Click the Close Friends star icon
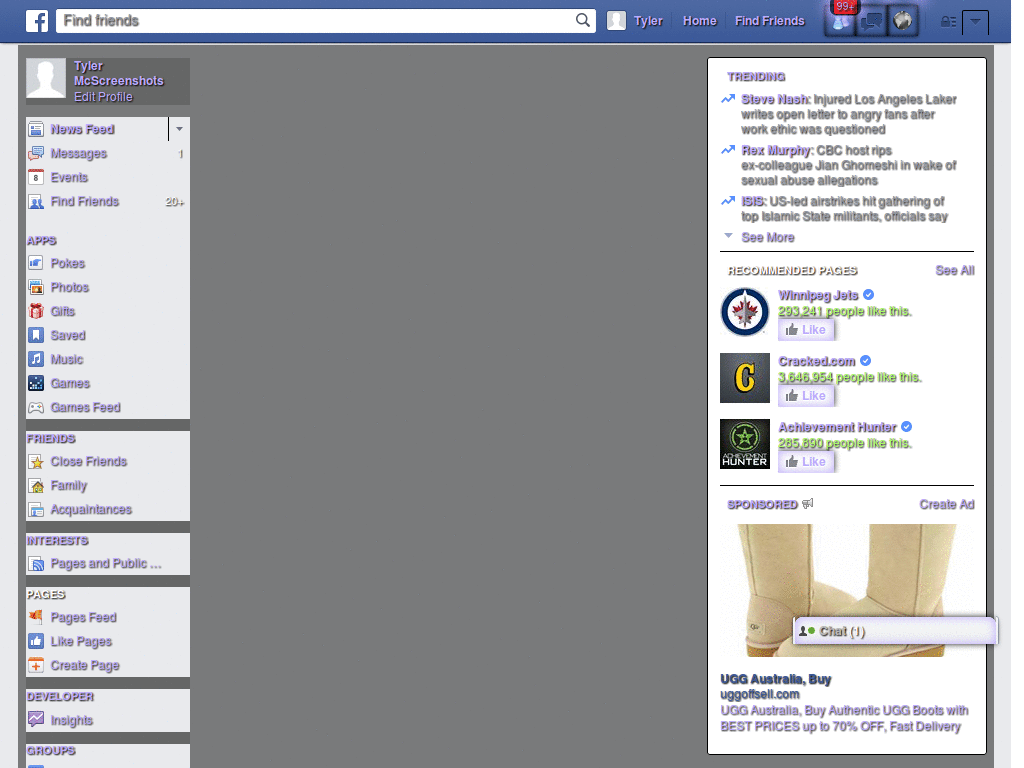1024x768 pixels. point(36,462)
